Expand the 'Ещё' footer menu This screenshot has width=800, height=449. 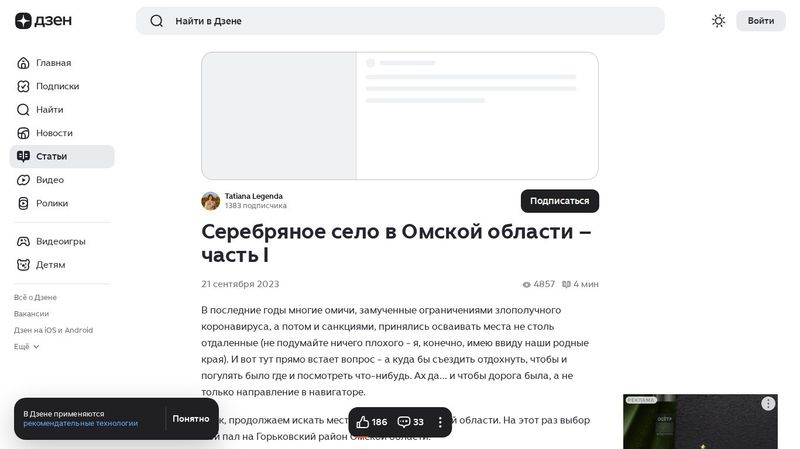(x=27, y=346)
